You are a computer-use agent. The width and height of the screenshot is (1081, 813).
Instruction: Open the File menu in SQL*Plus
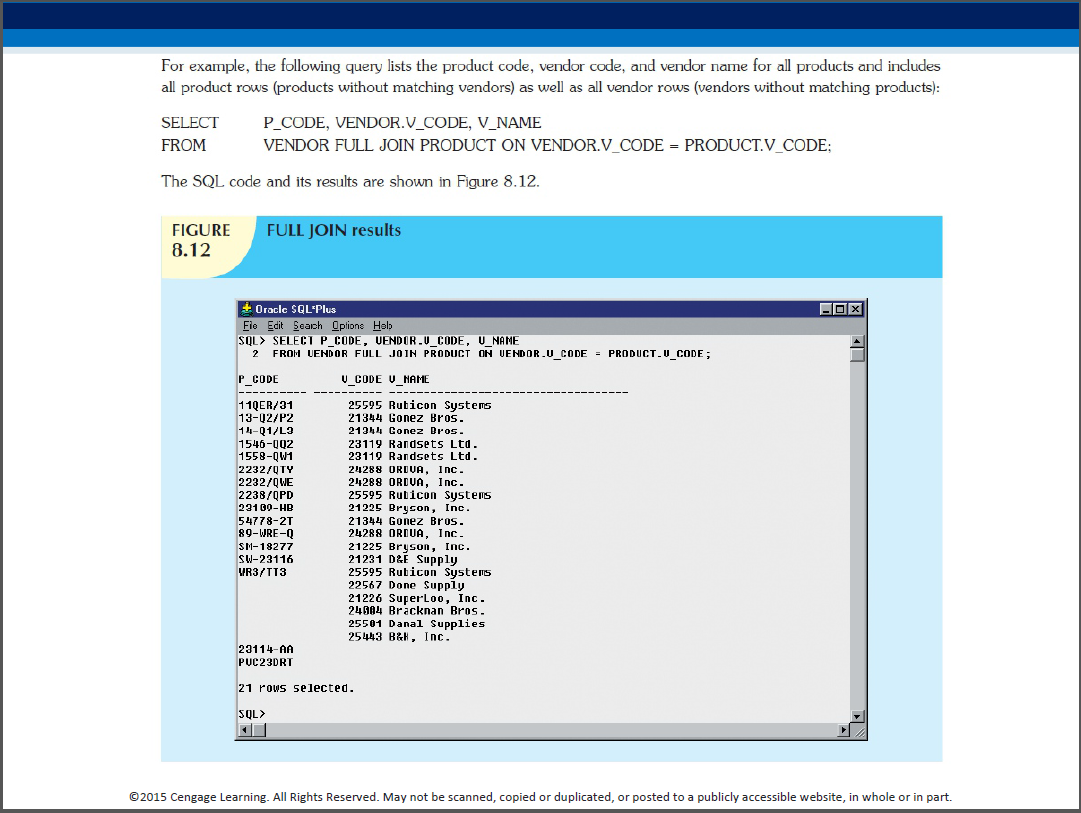(x=250, y=325)
